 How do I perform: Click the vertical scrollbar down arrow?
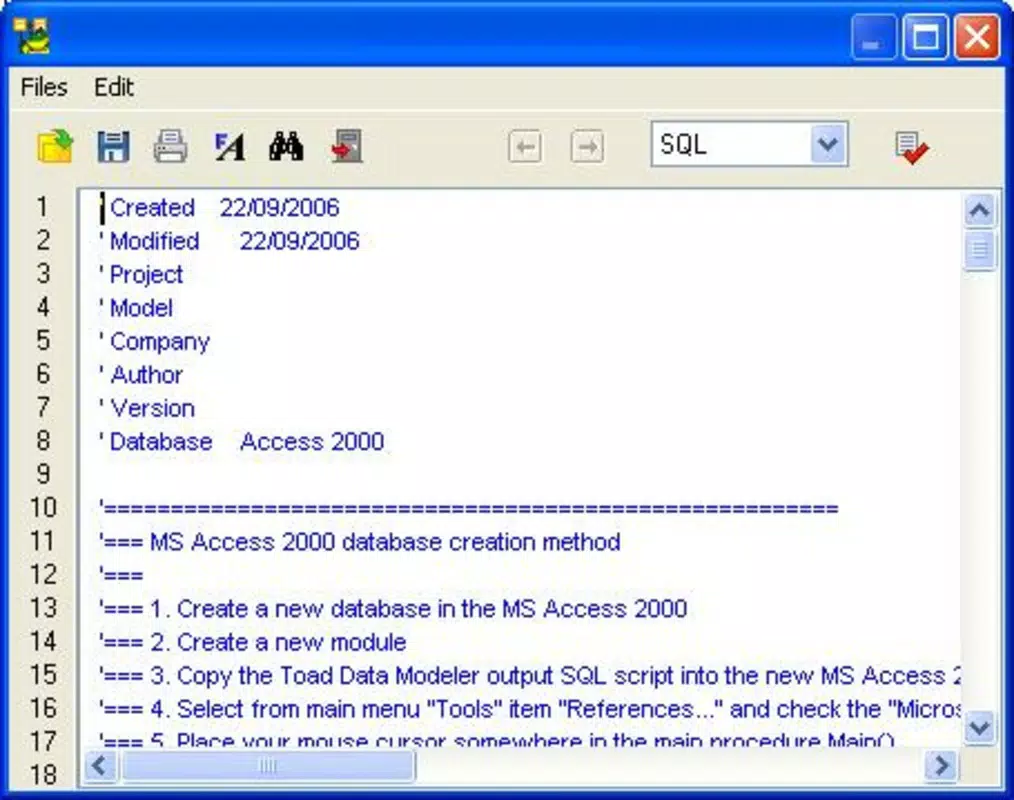tap(980, 728)
